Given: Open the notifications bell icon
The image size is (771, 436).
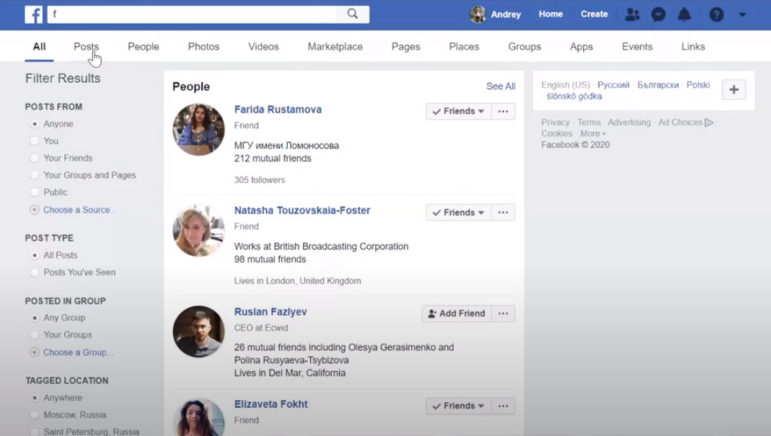Looking at the screenshot, I should [x=685, y=14].
